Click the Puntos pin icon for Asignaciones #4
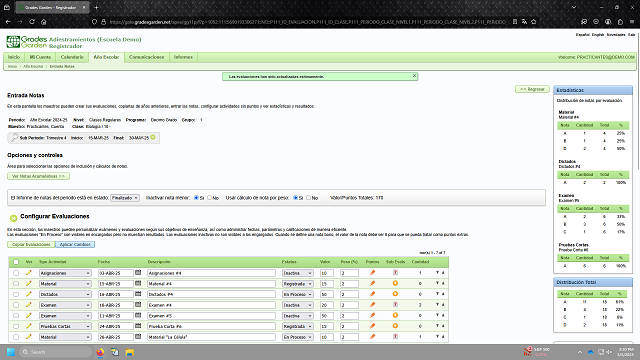Image resolution: width=640 pixels, height=360 pixels. pyautogui.click(x=372, y=273)
